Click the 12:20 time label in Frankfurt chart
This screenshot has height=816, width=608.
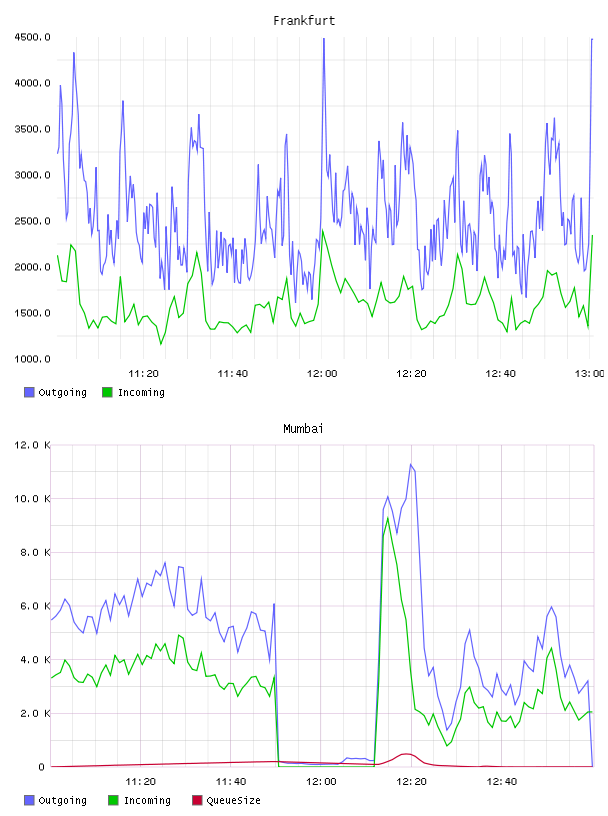pyautogui.click(x=411, y=374)
